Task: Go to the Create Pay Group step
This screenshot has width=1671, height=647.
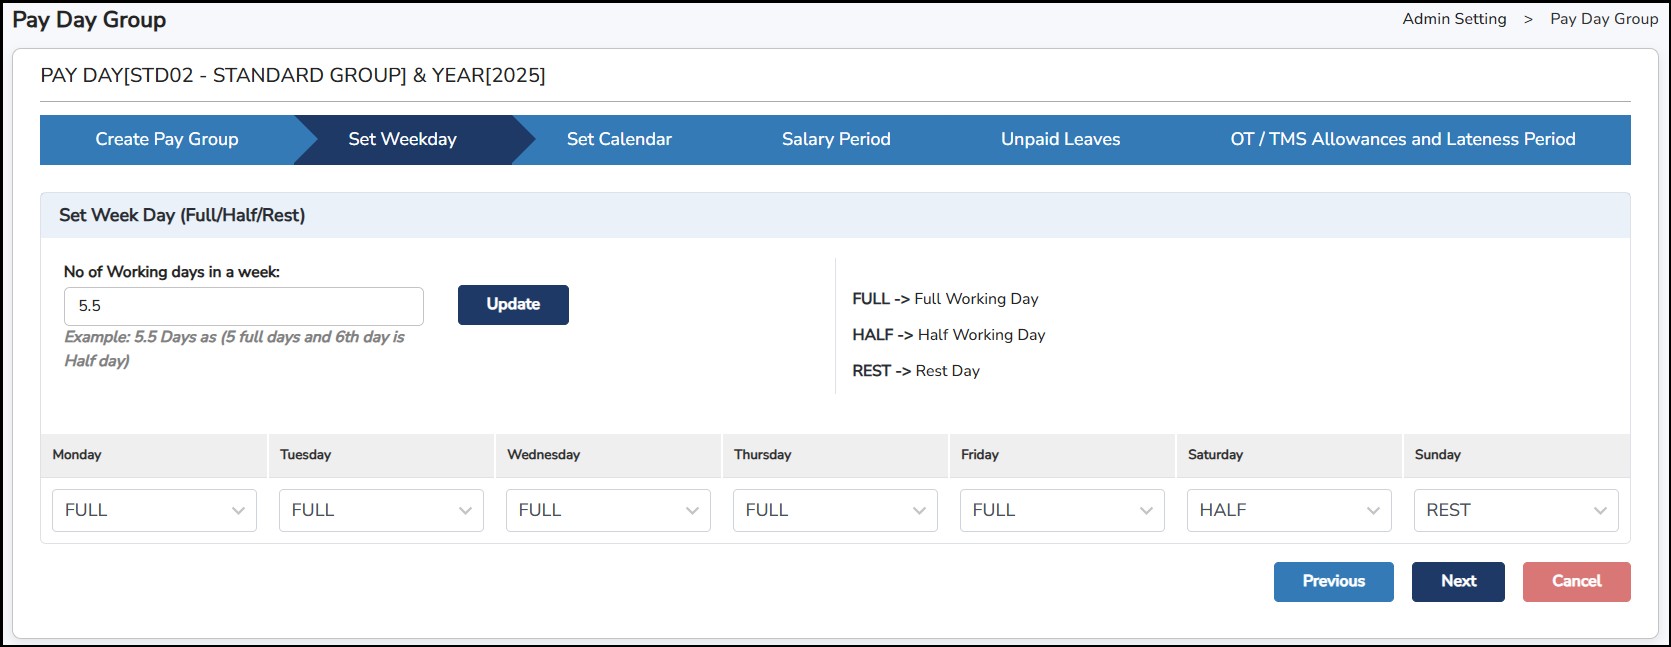Action: pos(167,139)
